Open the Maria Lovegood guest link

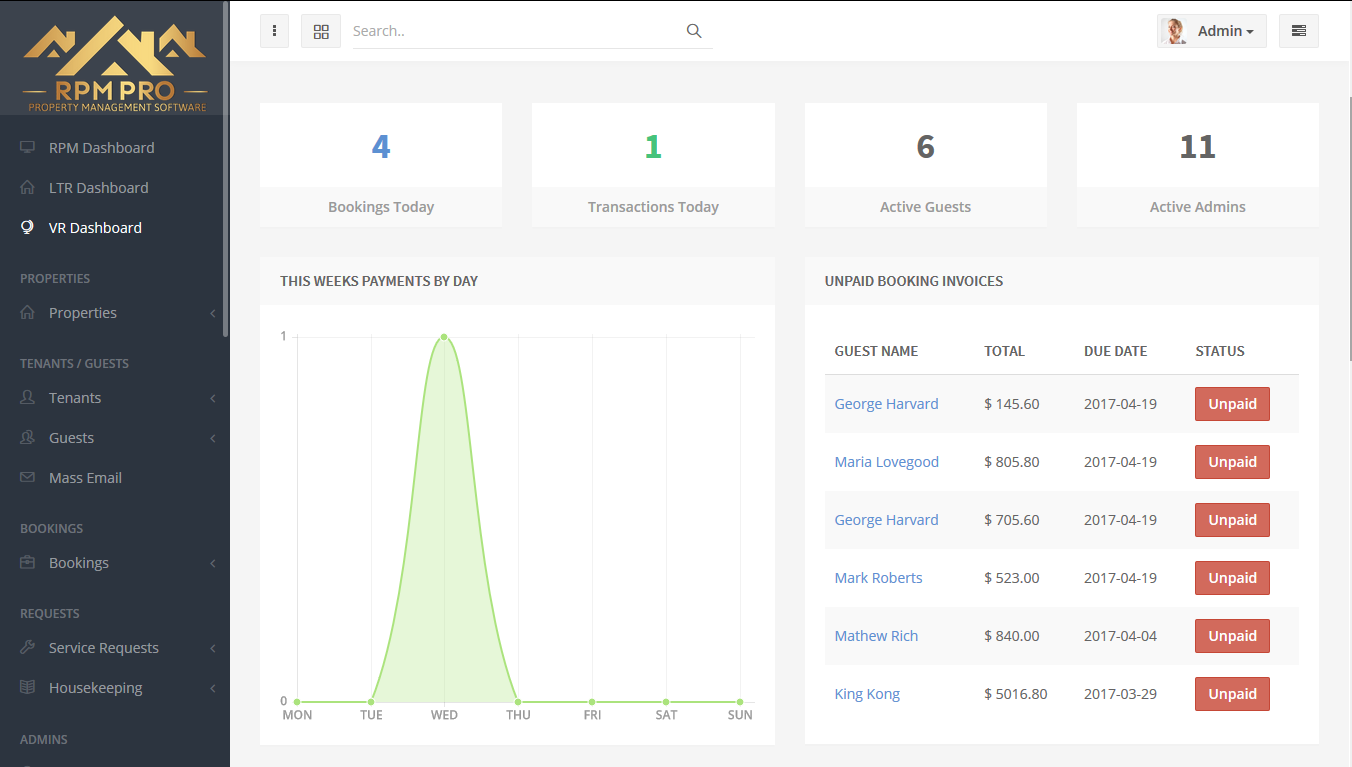click(887, 462)
